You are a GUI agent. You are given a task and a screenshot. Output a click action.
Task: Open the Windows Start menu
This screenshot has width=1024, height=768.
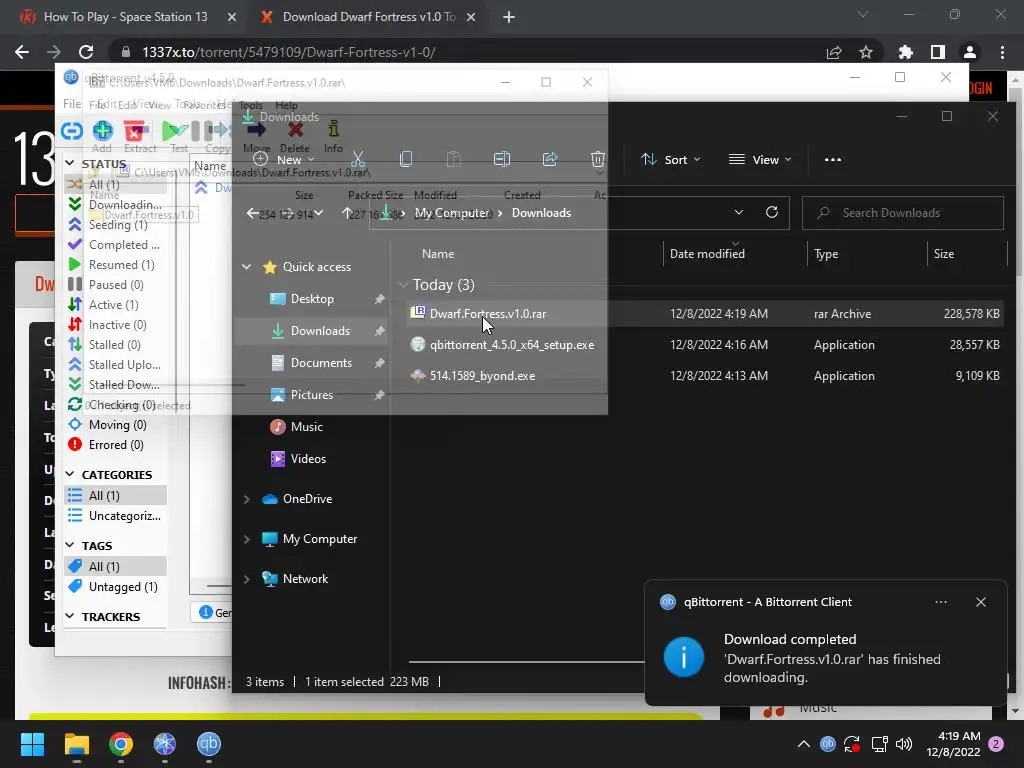[32, 744]
